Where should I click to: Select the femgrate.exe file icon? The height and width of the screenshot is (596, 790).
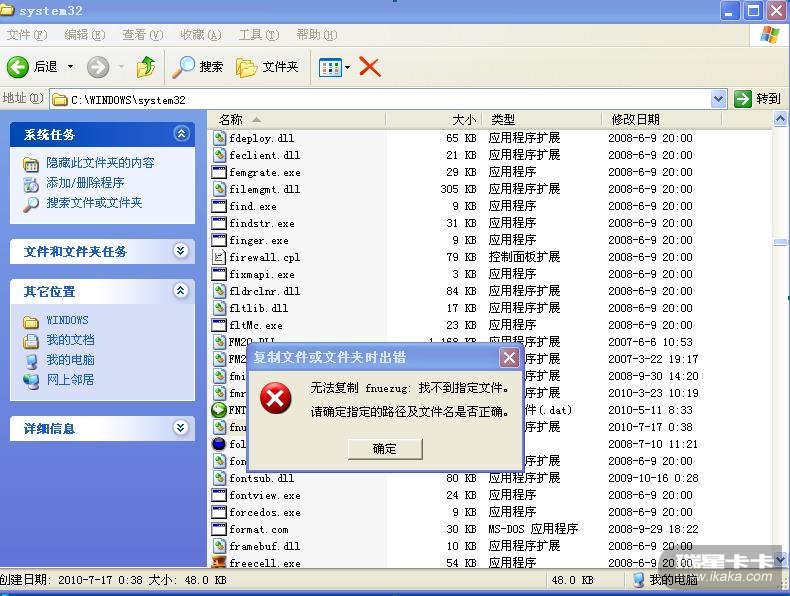pos(219,172)
